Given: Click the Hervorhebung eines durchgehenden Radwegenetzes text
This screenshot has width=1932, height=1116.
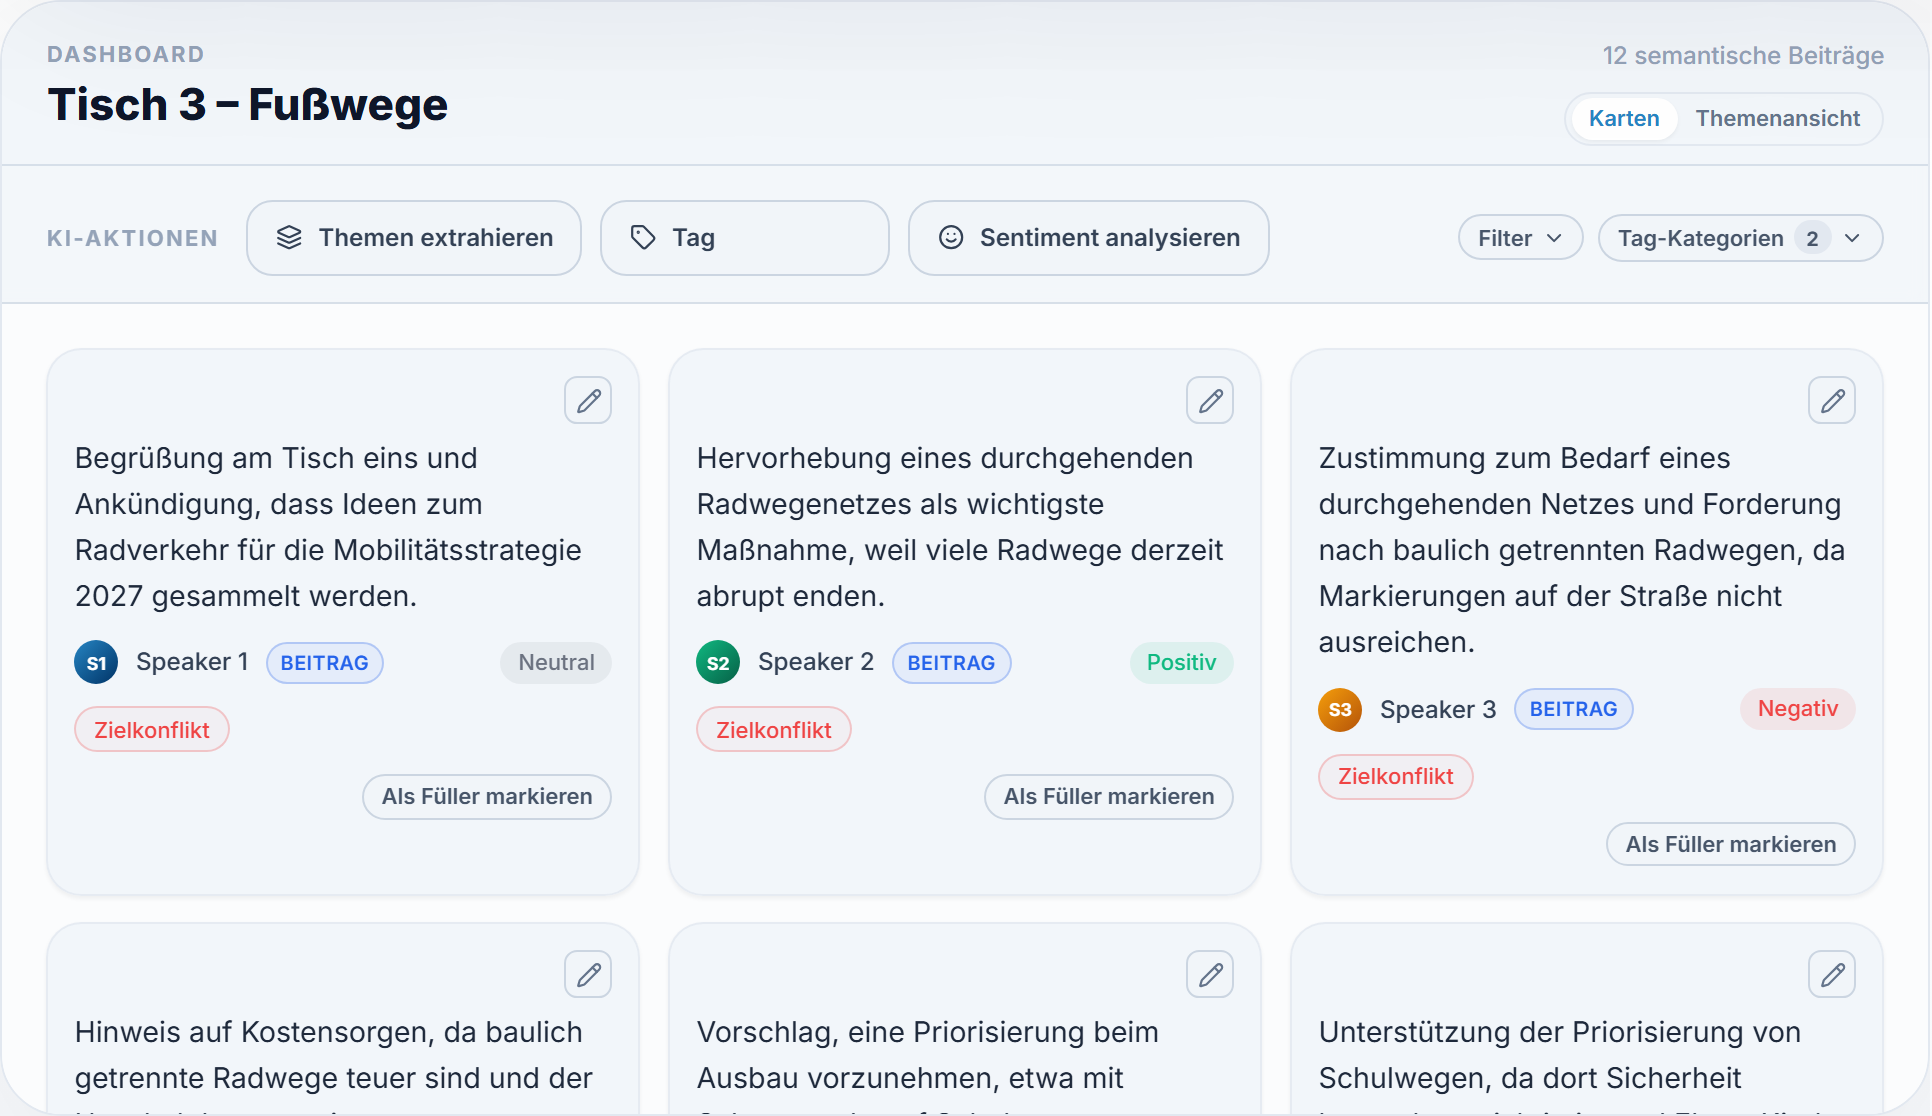Looking at the screenshot, I should [960, 527].
